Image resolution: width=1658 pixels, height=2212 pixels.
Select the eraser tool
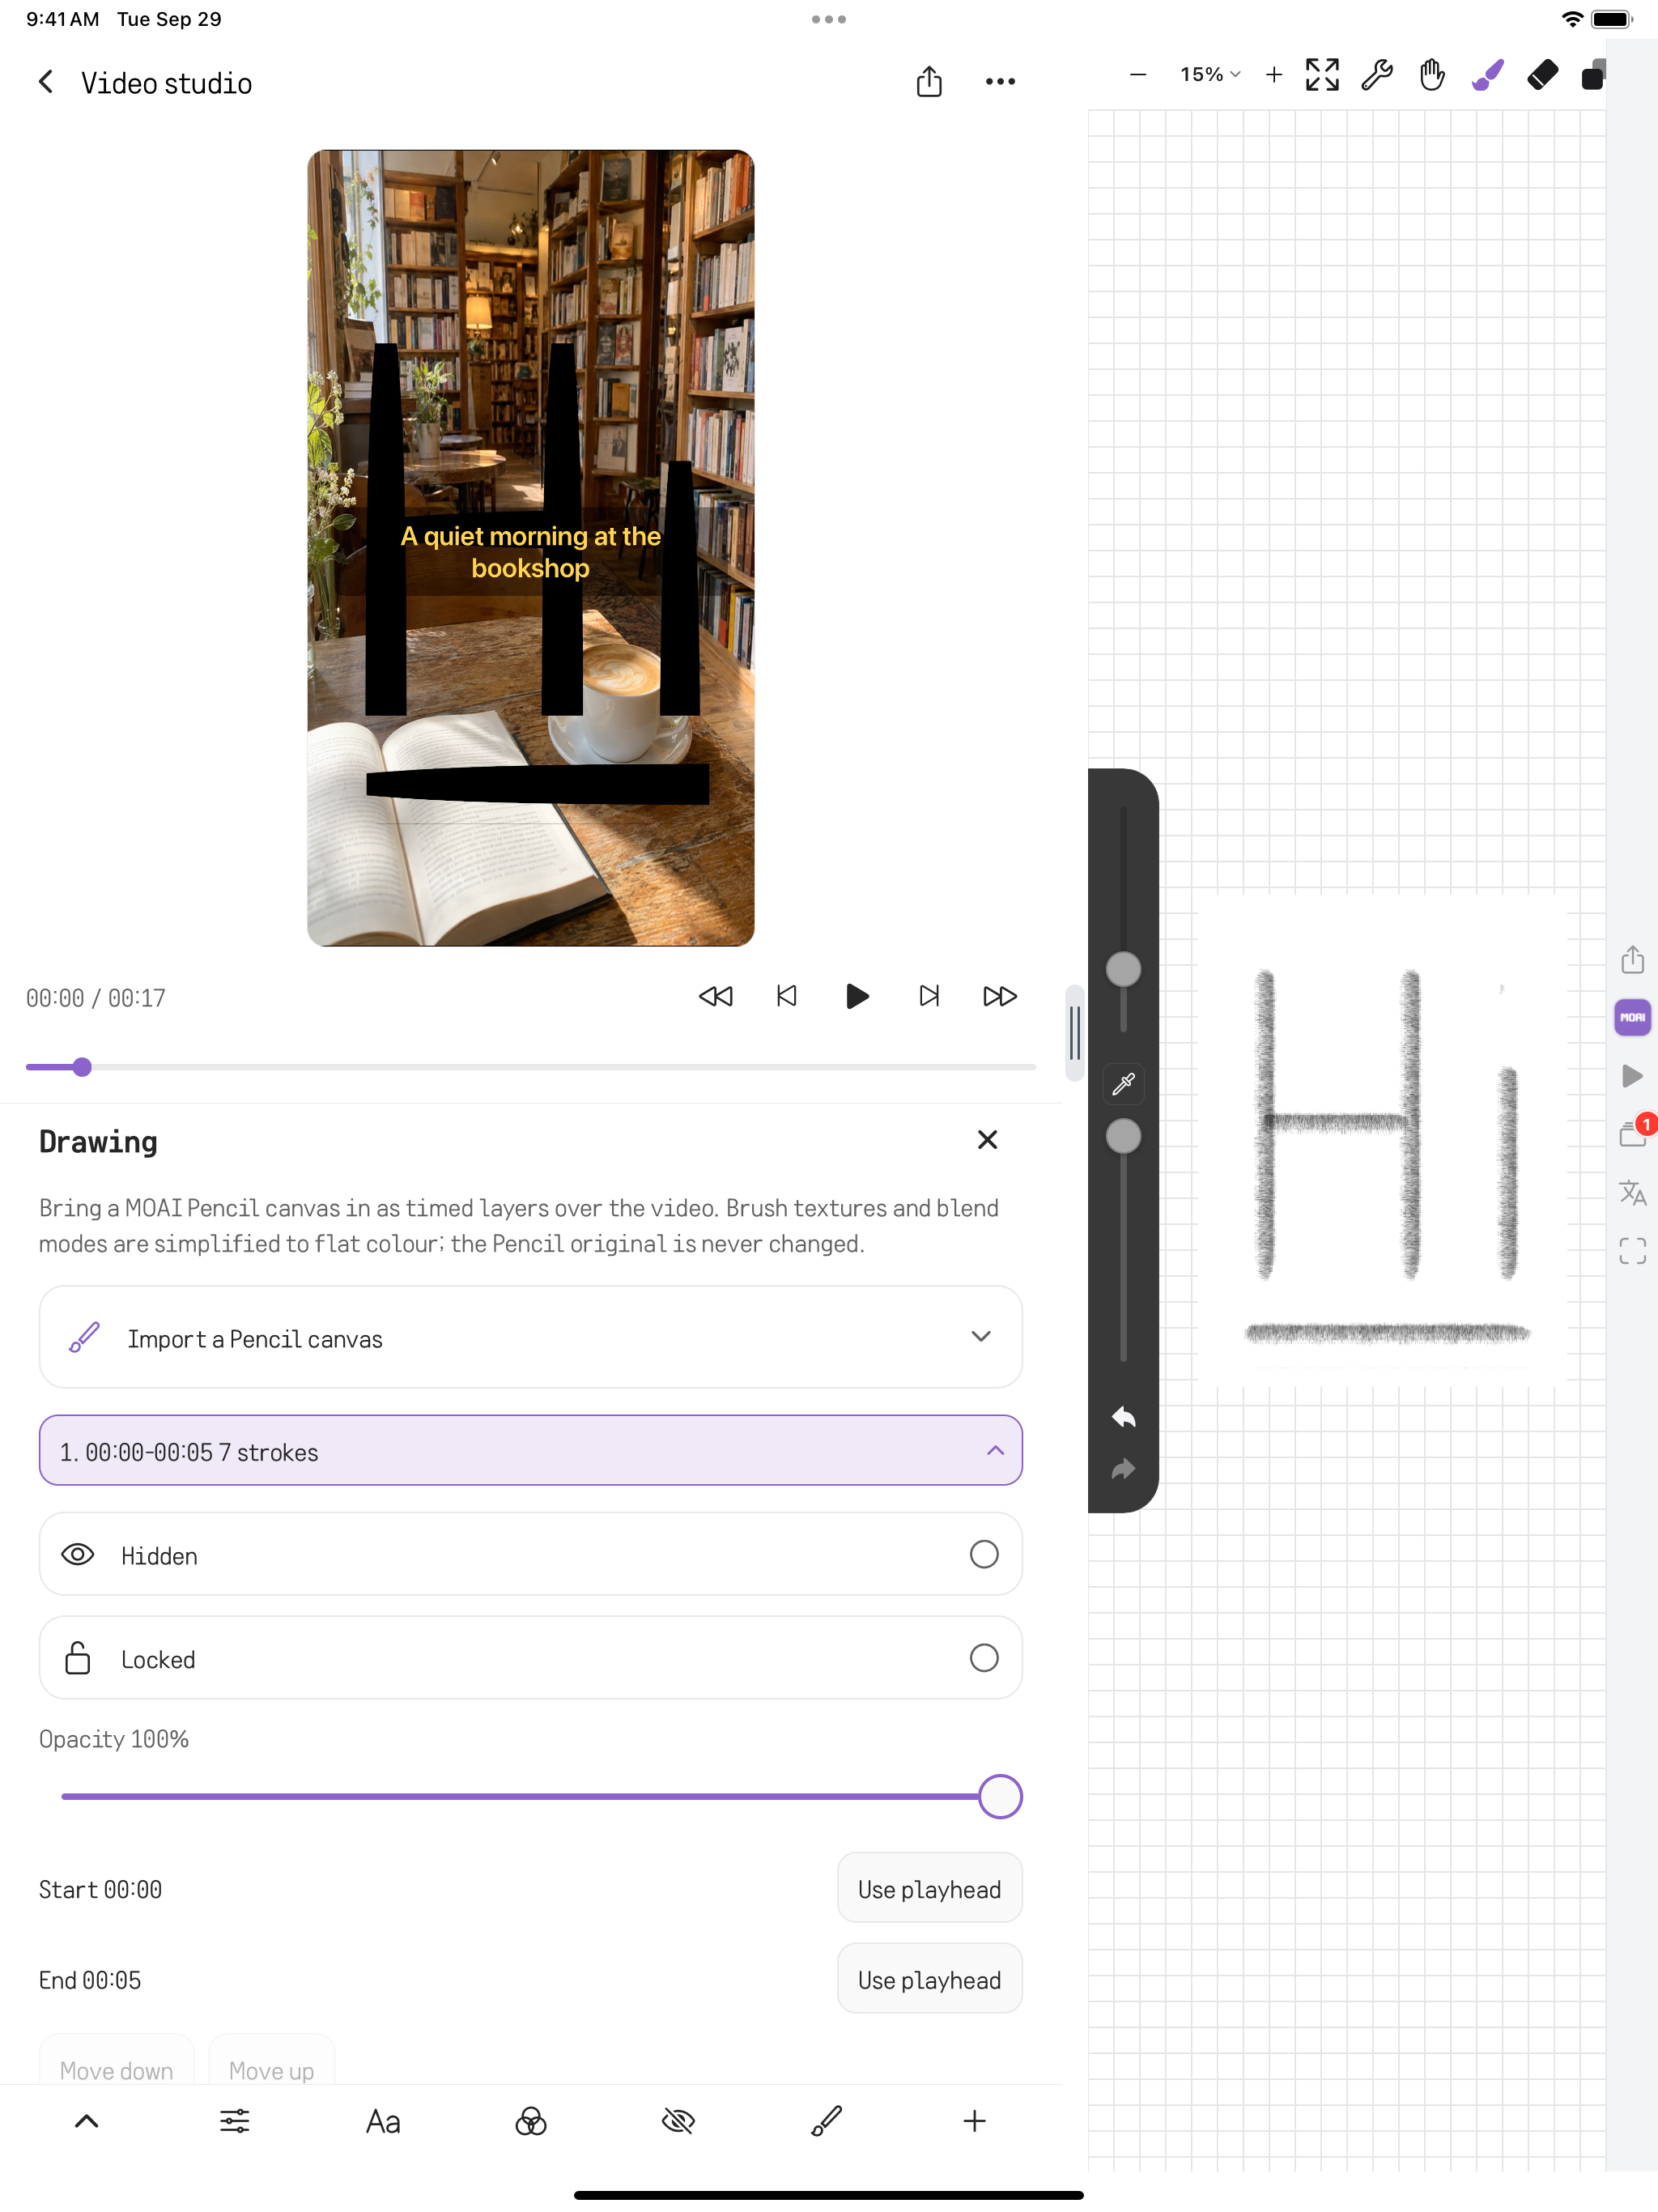point(1542,74)
